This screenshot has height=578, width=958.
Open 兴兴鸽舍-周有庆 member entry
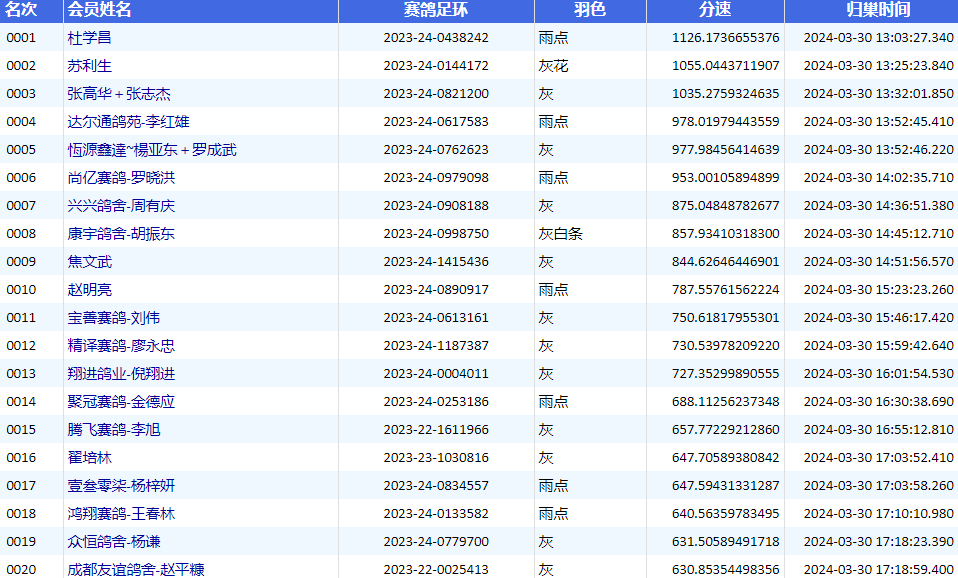[x=121, y=206]
